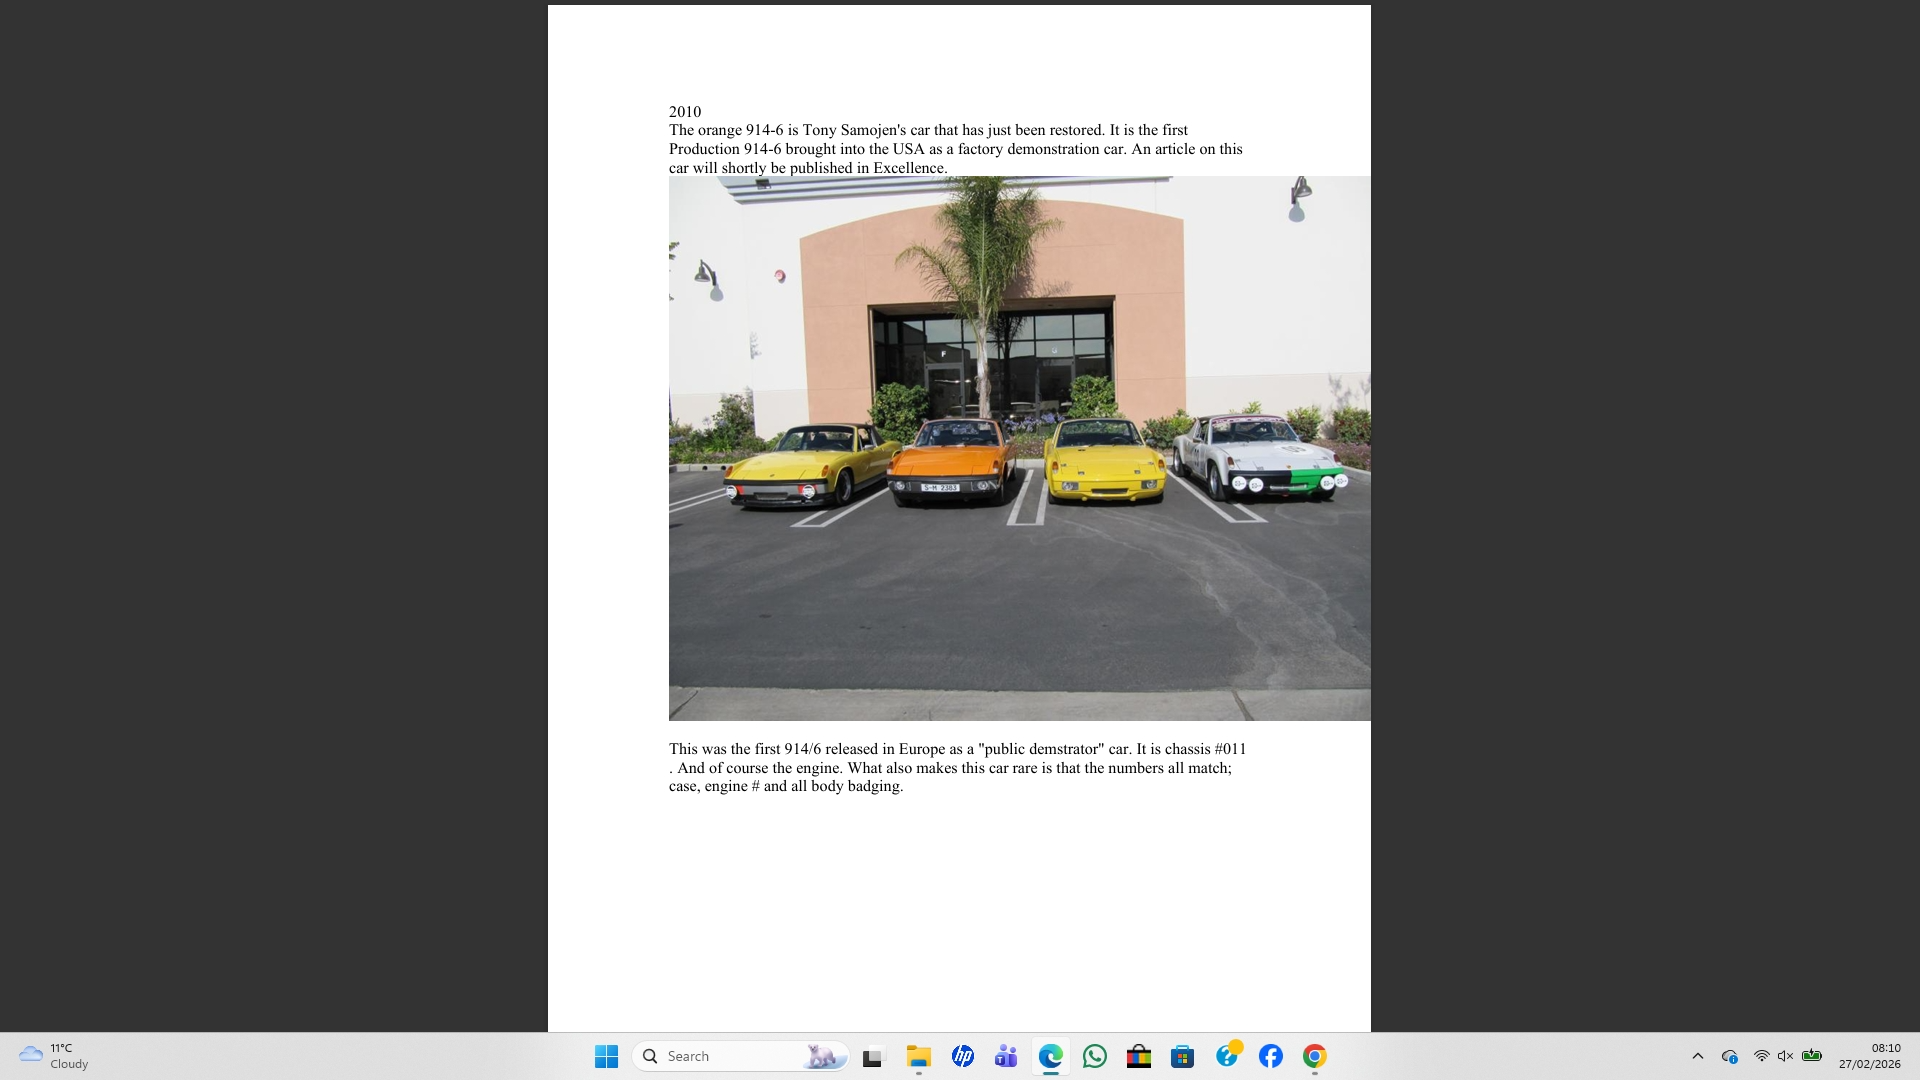Open the Get Help app icon
Image resolution: width=1920 pixels, height=1080 pixels.
[1227, 1056]
